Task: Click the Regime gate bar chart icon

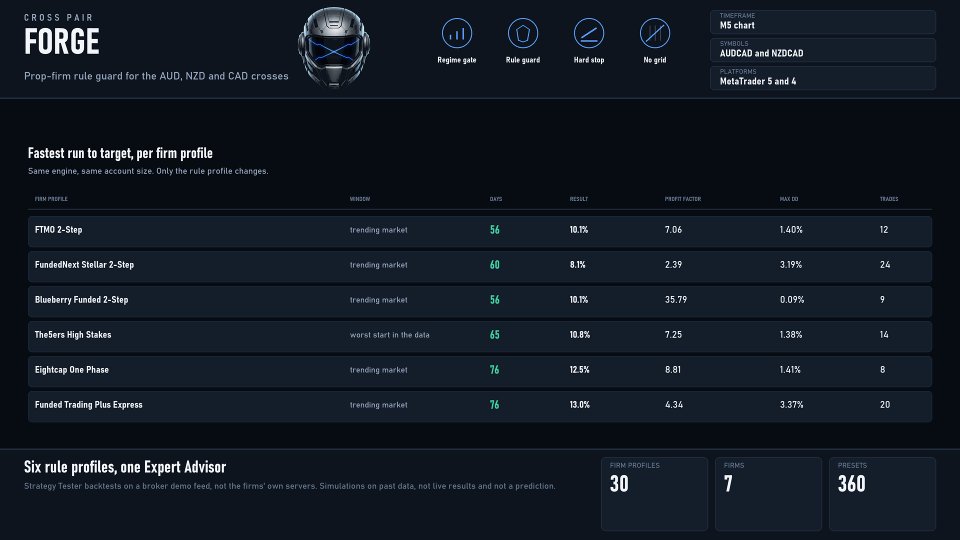Action: [x=457, y=33]
